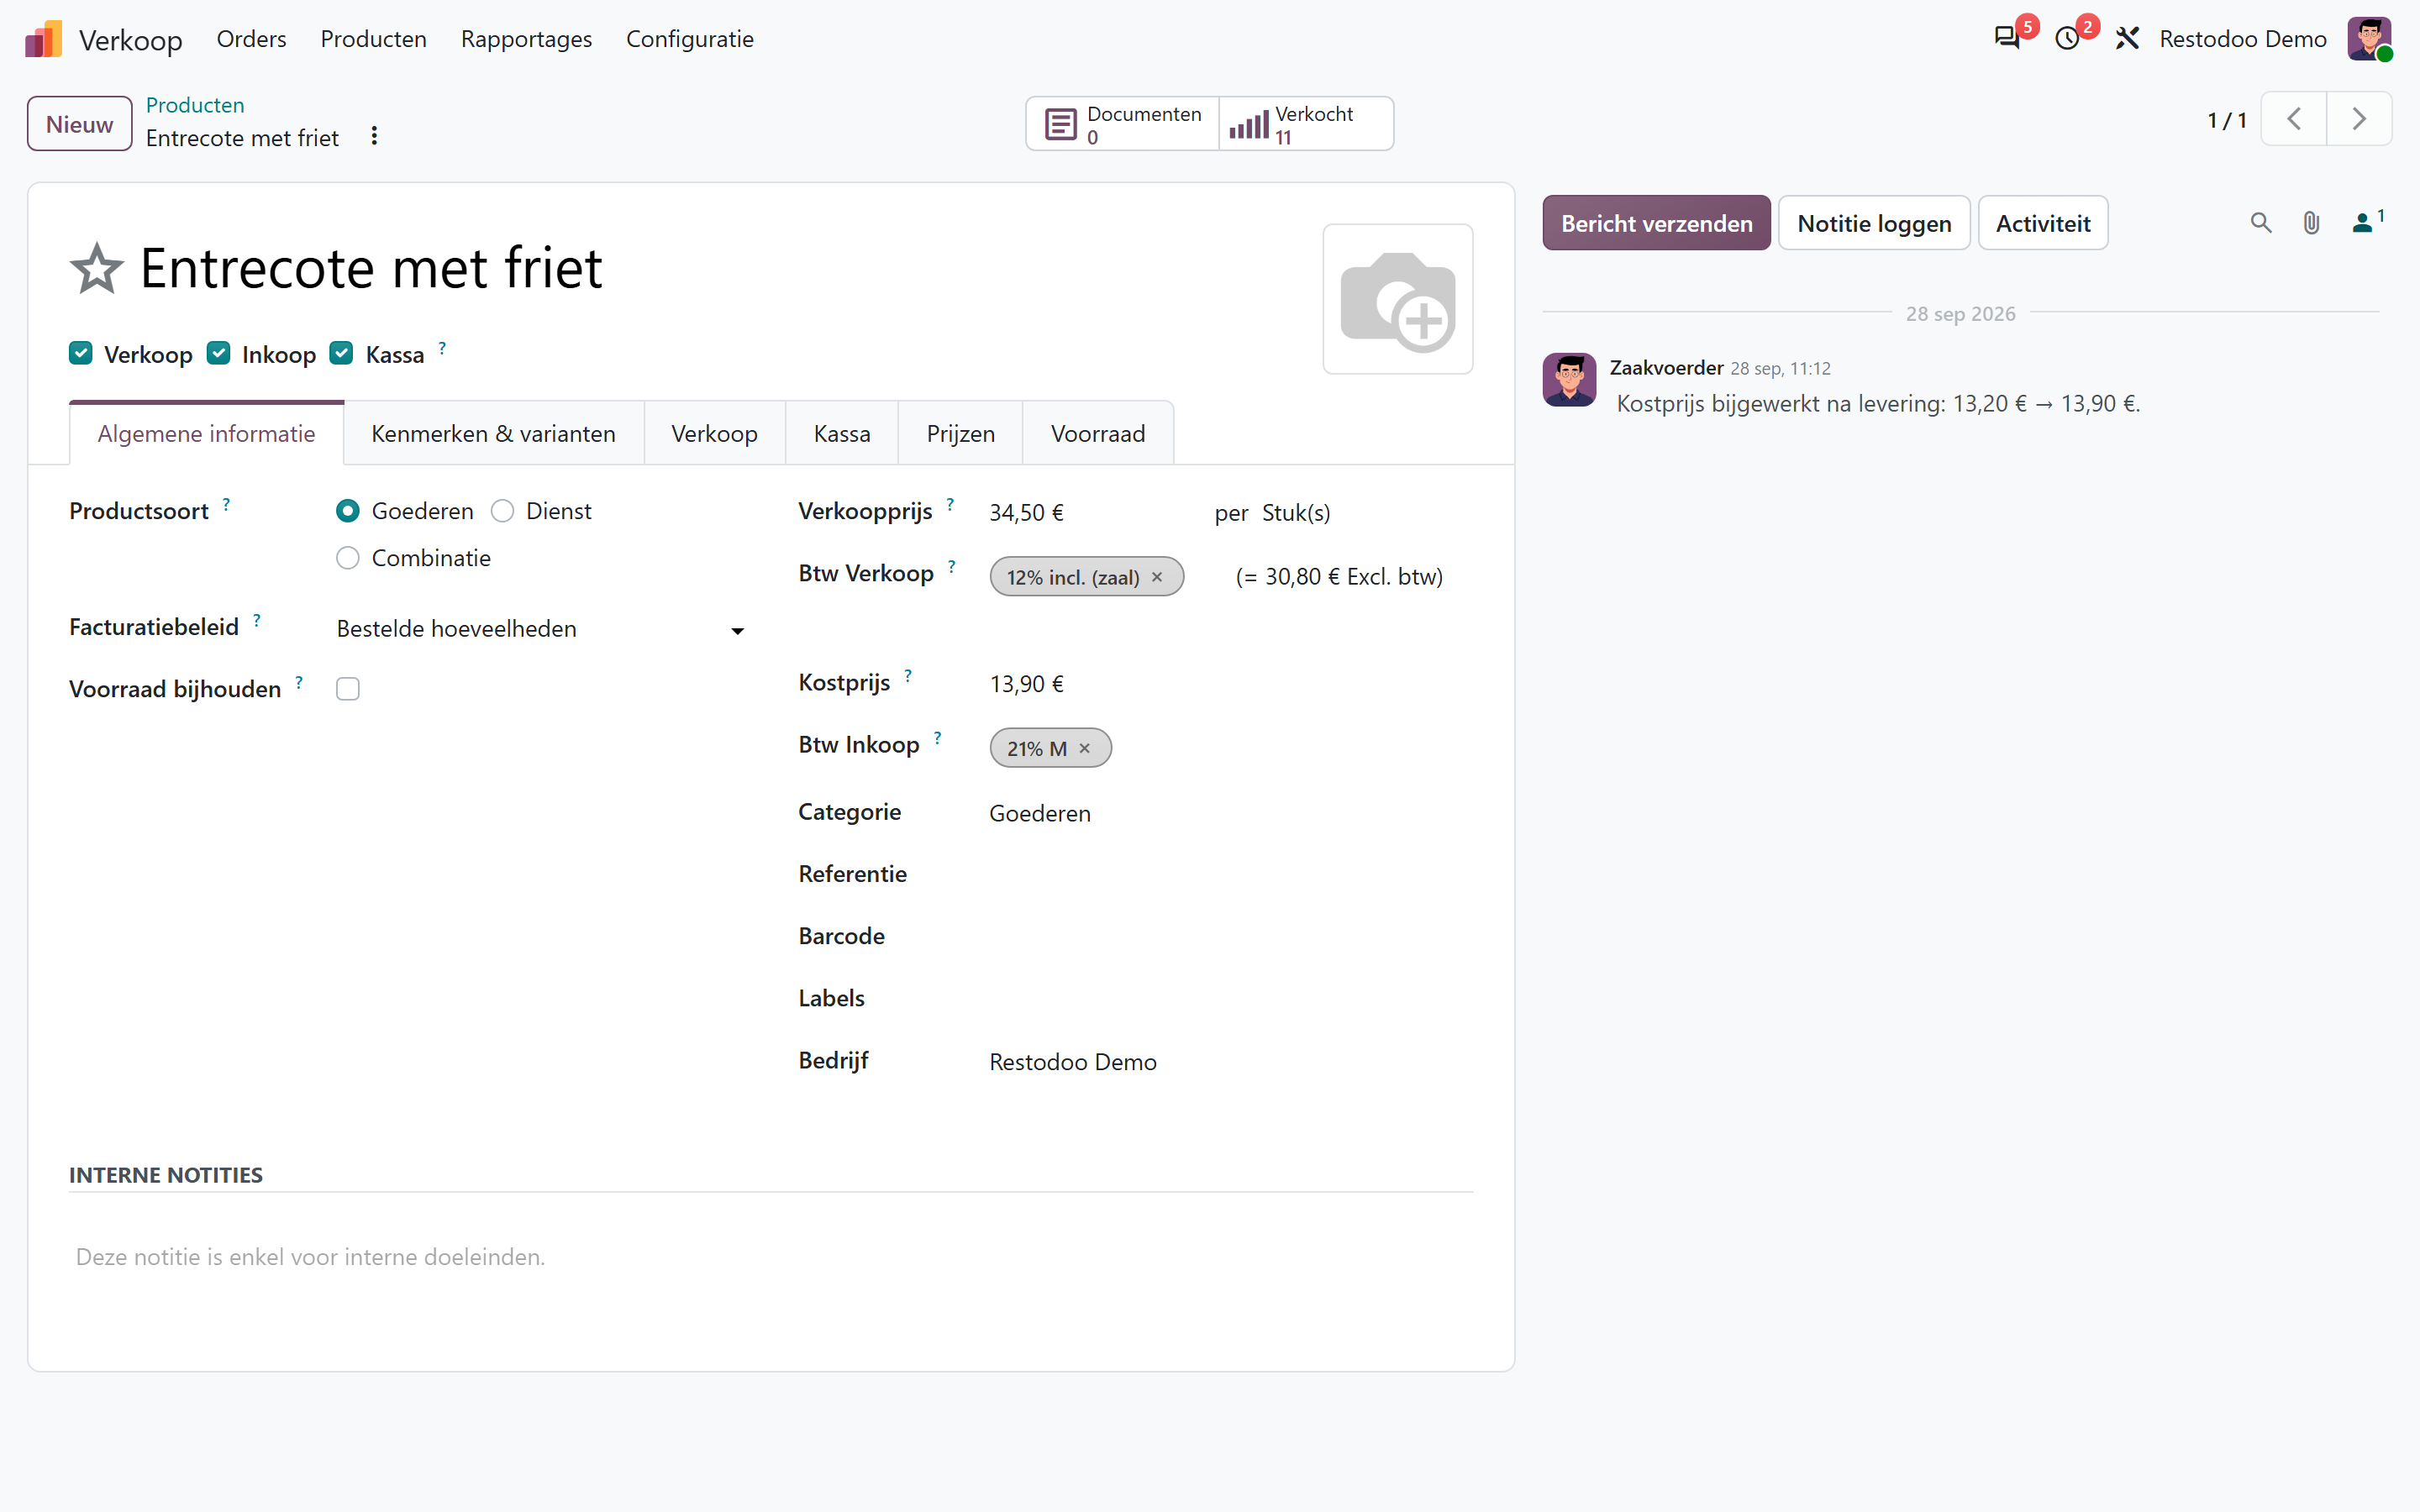Open the three-dot actions menu

374,136
